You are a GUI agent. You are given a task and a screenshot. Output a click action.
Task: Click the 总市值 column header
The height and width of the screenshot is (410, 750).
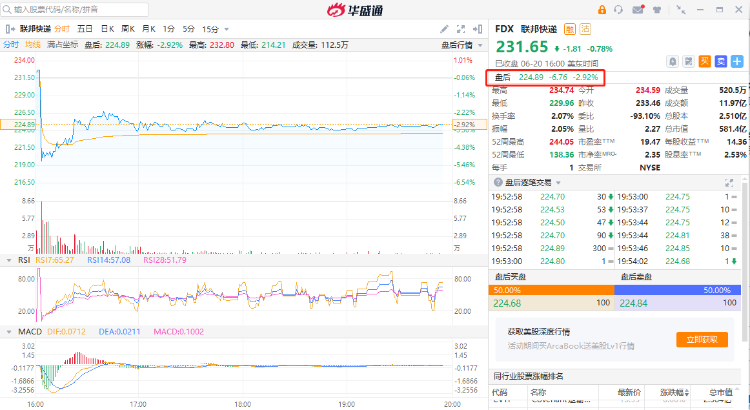[720, 393]
